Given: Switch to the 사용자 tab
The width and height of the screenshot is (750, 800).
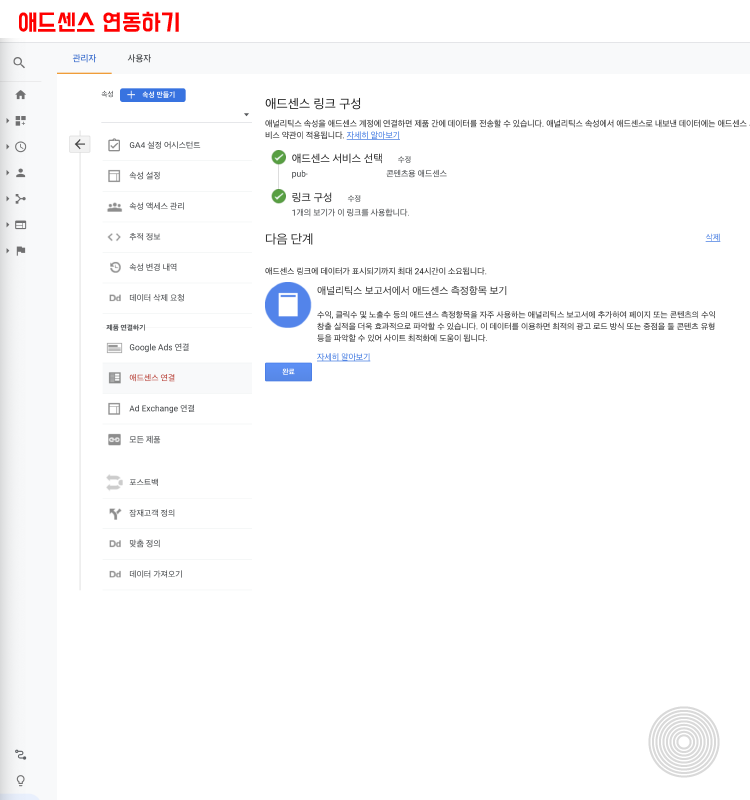Looking at the screenshot, I should [139, 59].
